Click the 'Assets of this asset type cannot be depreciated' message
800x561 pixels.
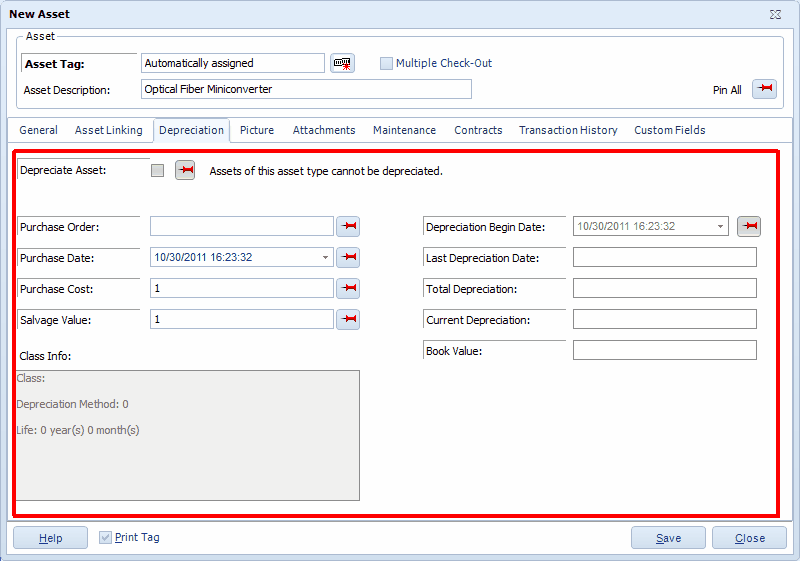[x=326, y=171]
